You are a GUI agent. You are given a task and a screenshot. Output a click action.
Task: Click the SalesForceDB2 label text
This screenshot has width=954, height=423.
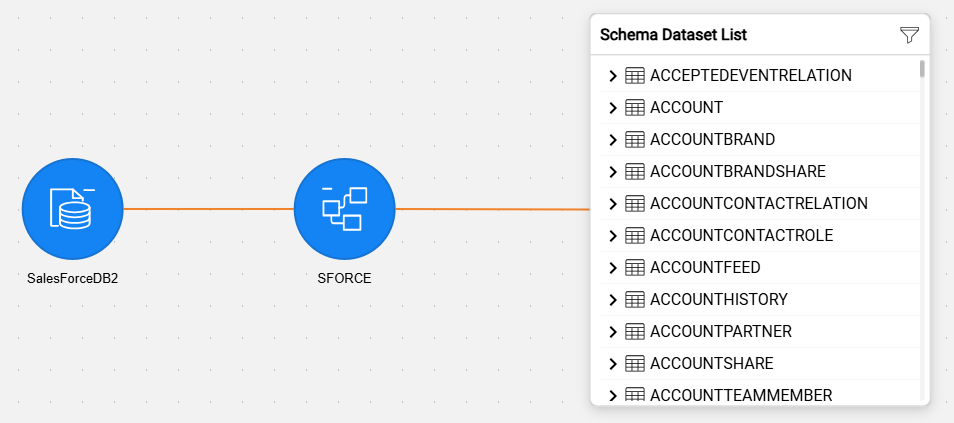point(72,279)
